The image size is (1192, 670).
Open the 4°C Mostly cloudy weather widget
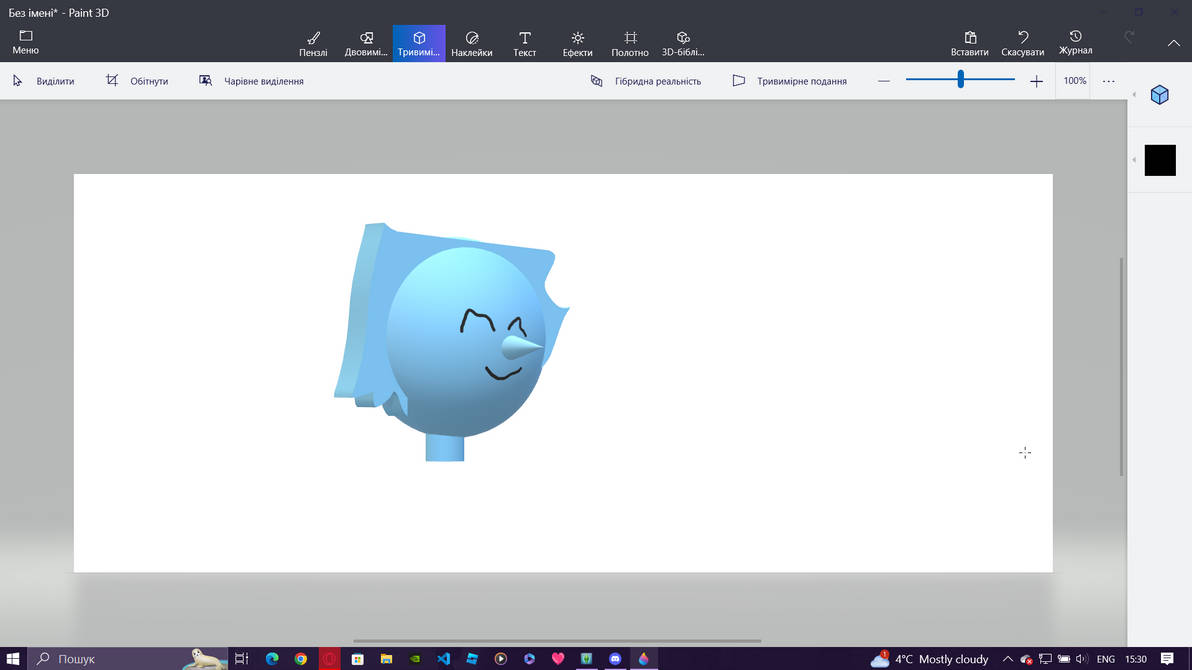929,659
